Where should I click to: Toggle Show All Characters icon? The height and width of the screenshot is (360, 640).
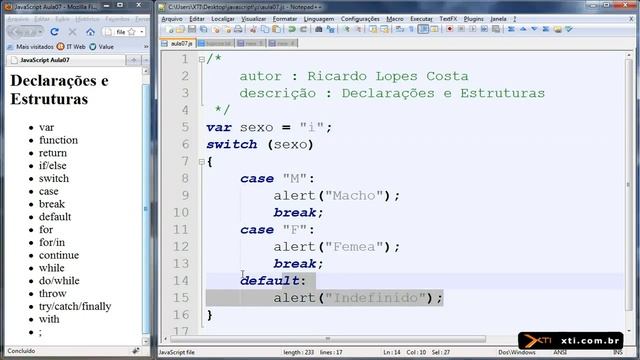pyautogui.click(x=411, y=29)
